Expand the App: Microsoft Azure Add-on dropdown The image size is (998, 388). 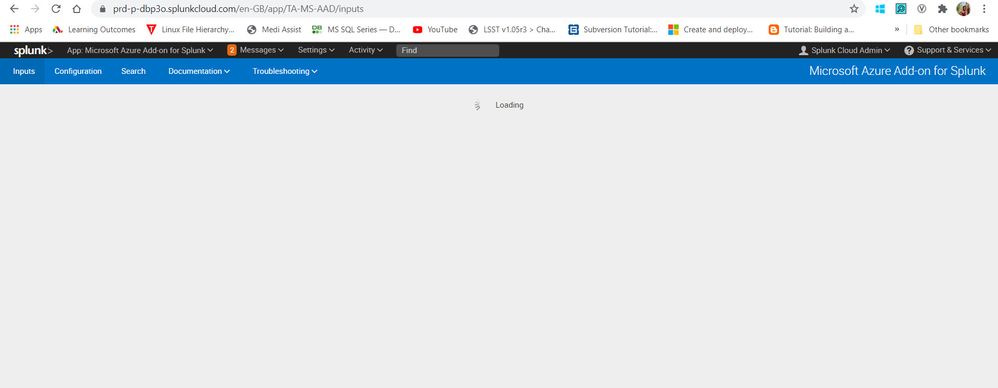click(x=140, y=50)
